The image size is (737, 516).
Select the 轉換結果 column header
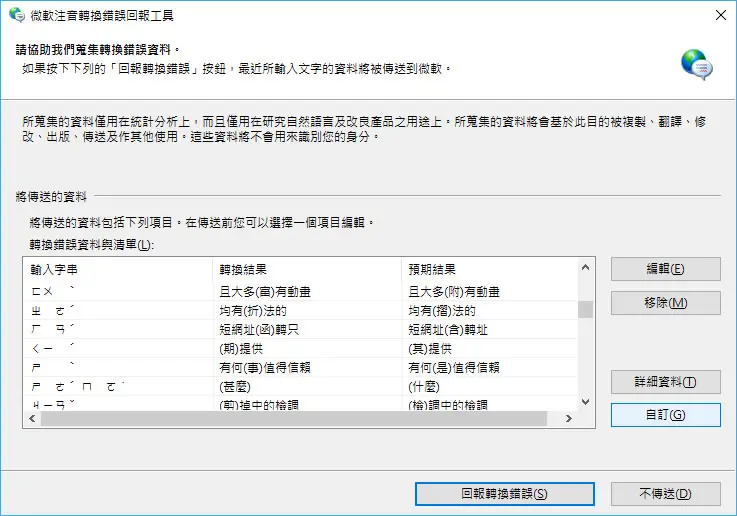pos(307,269)
